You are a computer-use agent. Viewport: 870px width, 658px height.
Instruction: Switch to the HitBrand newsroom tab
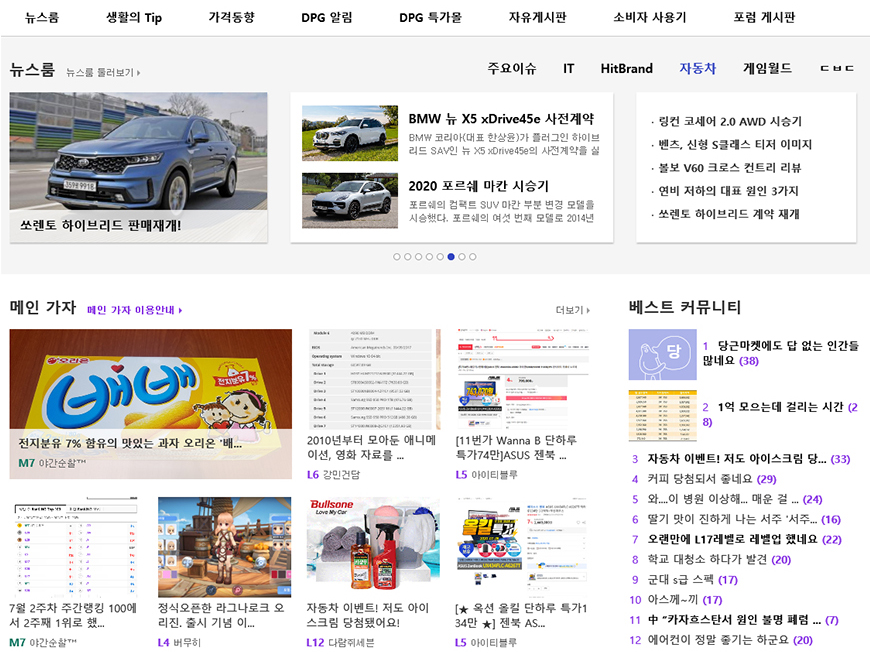[x=626, y=68]
